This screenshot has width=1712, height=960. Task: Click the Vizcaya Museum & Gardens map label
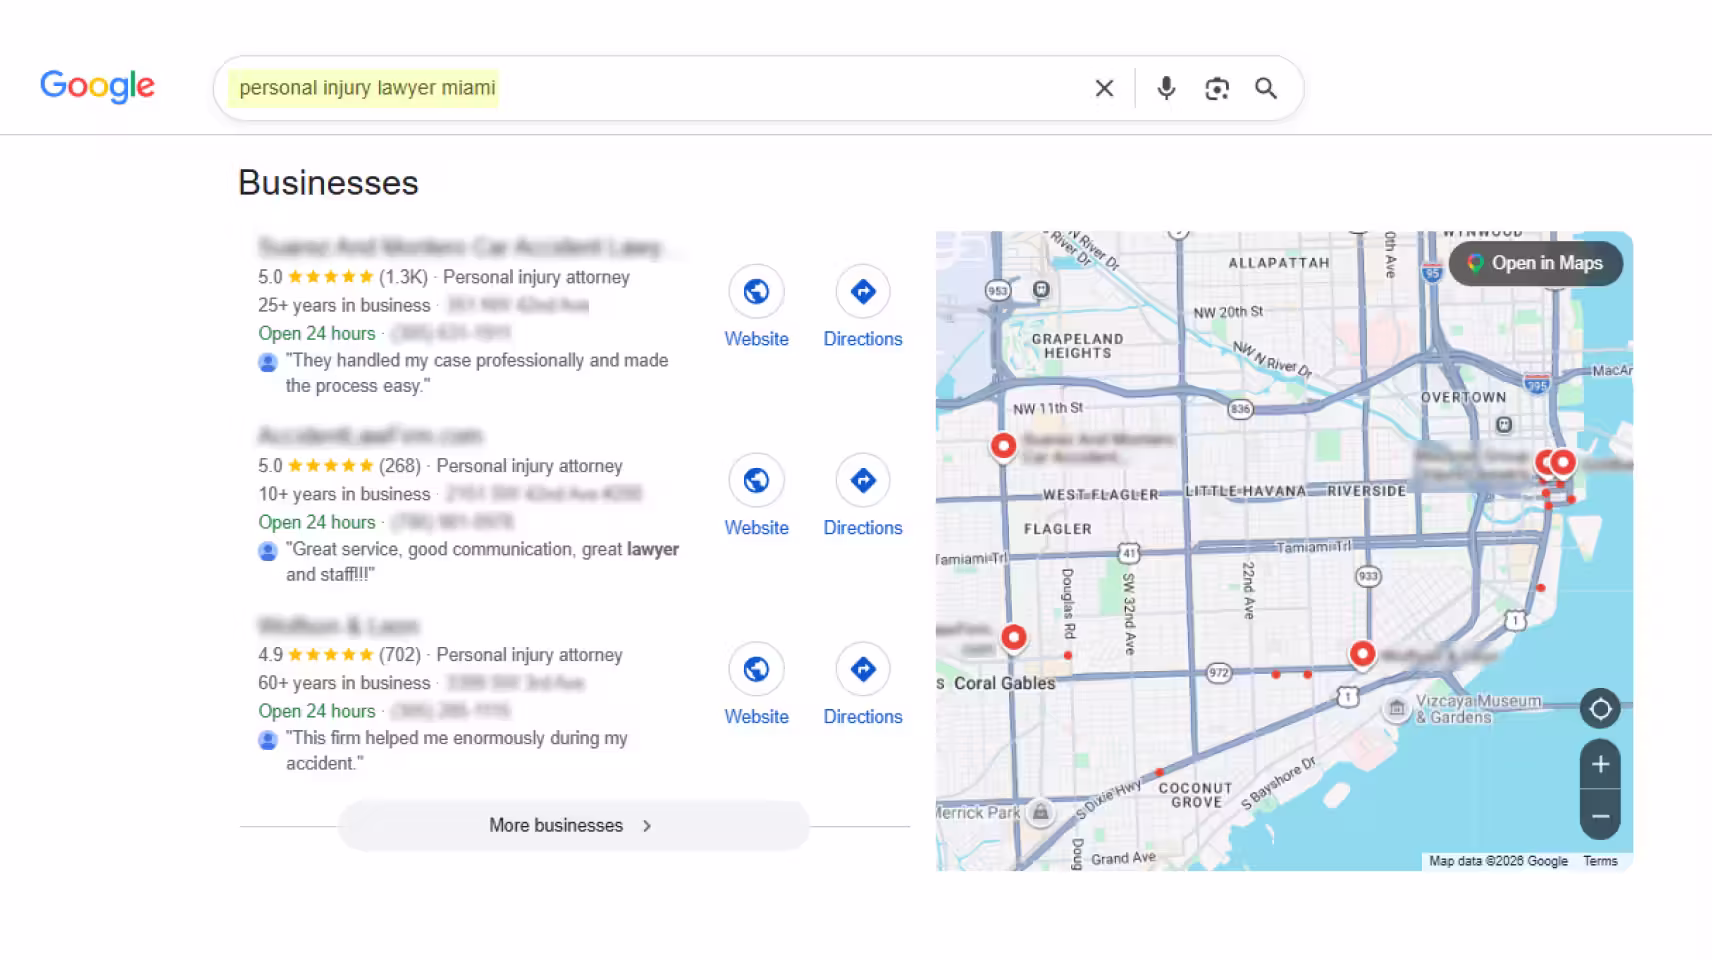click(x=1478, y=709)
